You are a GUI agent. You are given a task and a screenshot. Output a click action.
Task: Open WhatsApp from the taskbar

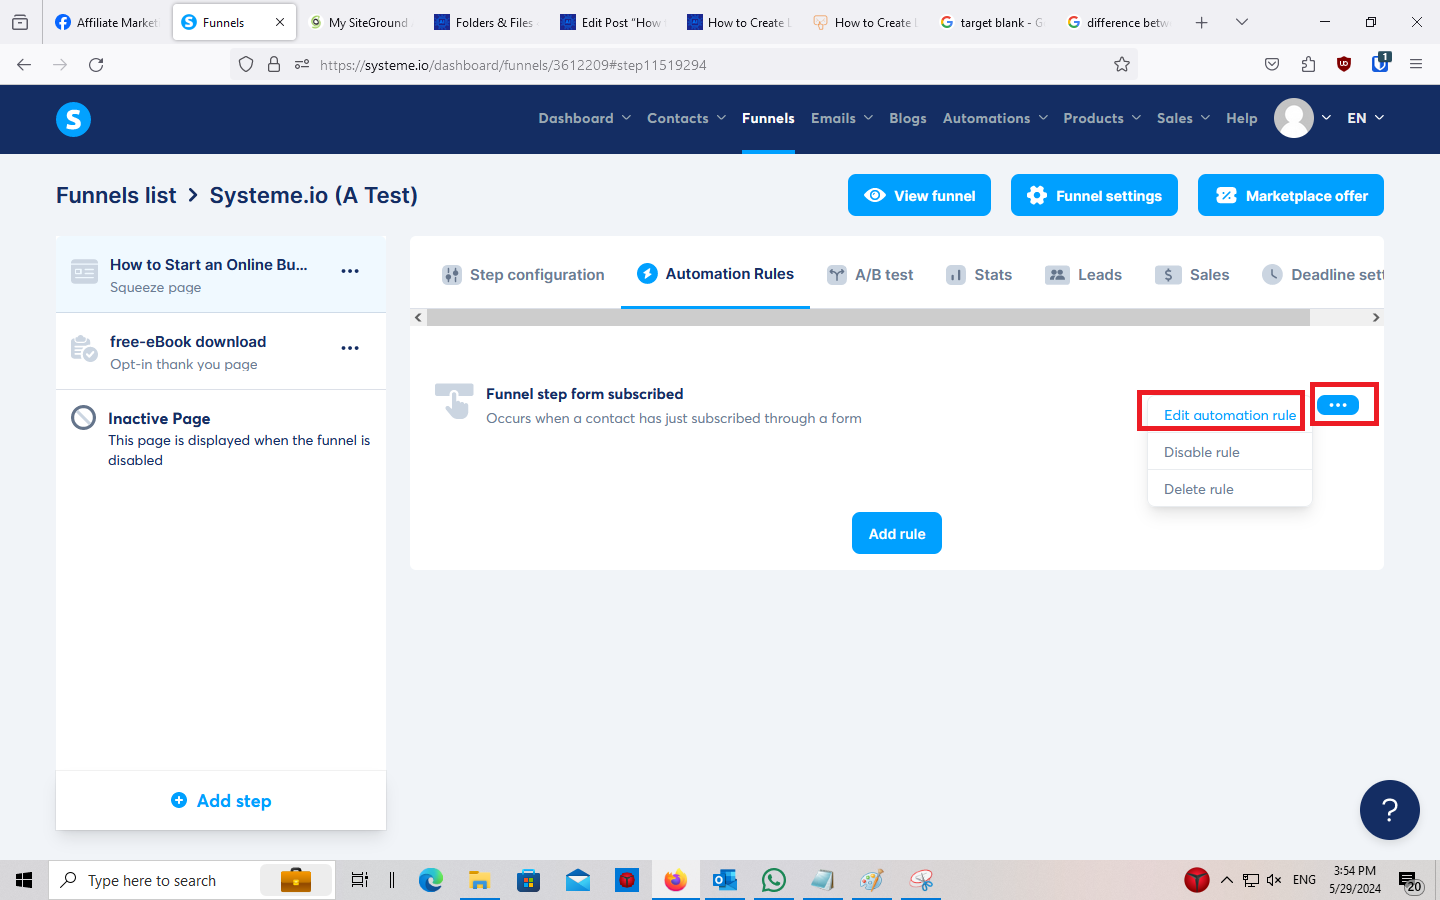[774, 880]
